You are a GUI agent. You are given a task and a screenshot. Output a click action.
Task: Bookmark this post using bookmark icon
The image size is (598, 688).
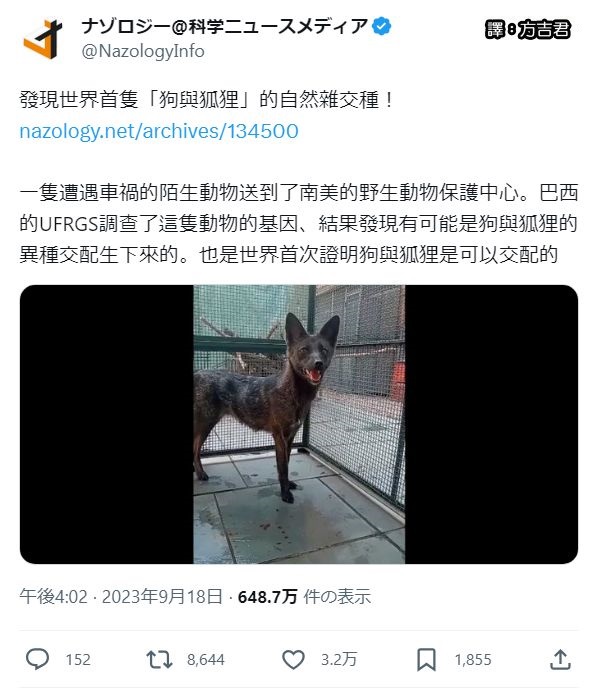click(426, 659)
